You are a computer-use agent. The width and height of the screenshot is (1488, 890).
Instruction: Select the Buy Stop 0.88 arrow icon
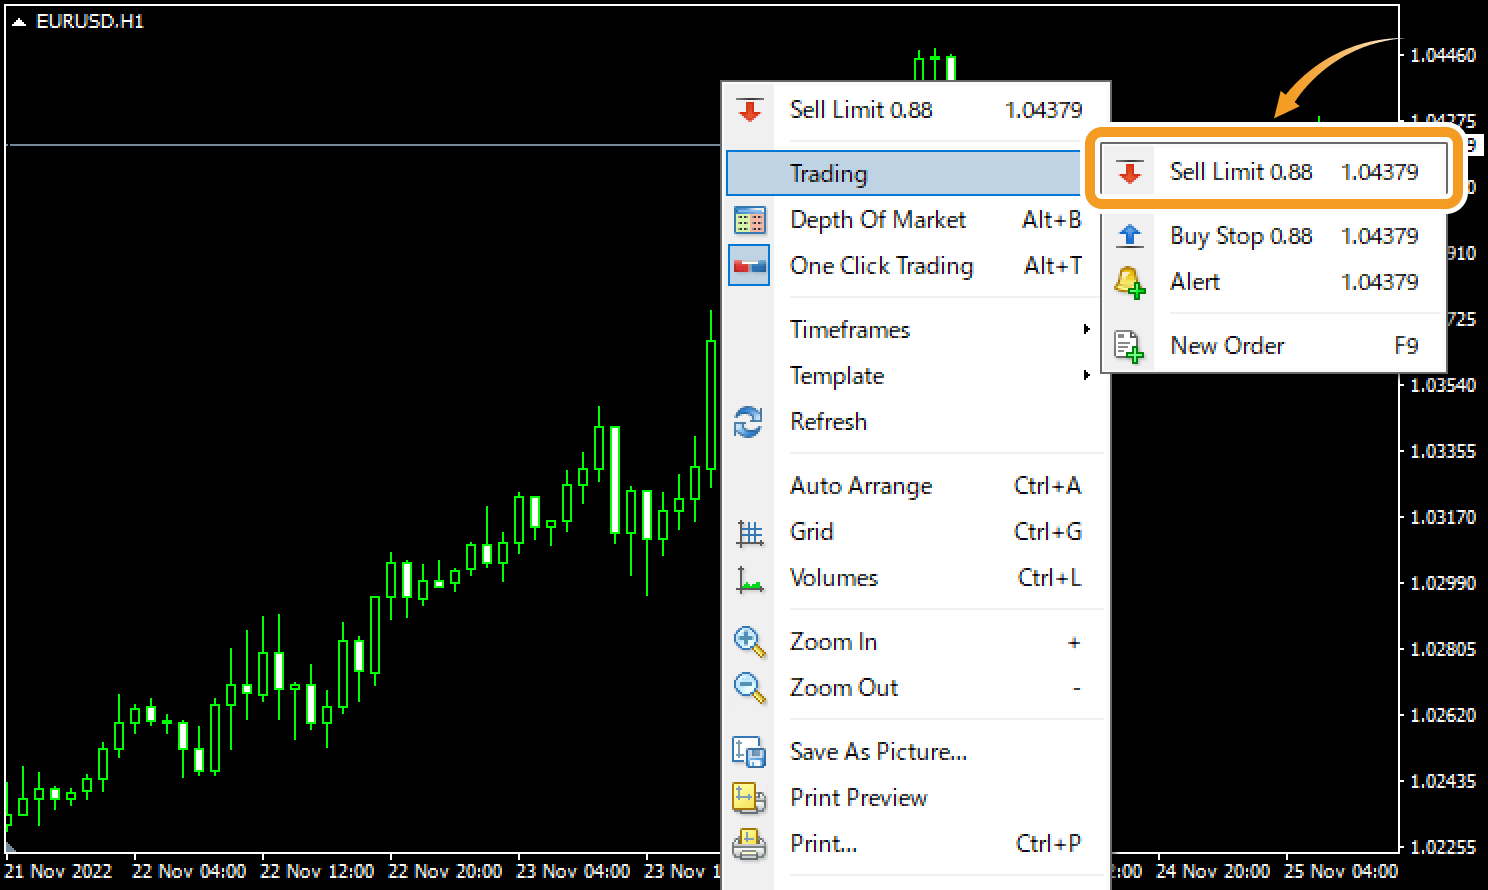point(1129,235)
